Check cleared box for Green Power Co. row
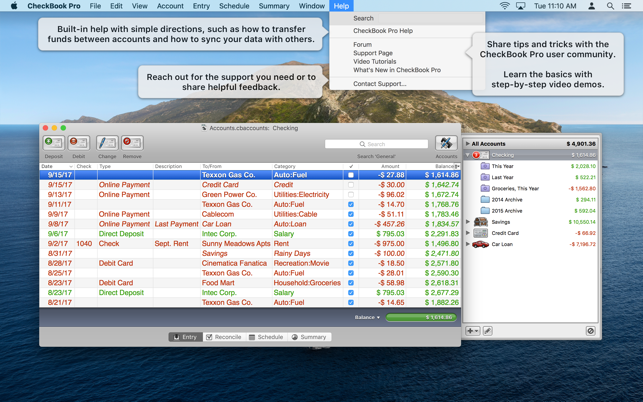Image resolution: width=643 pixels, height=402 pixels. [x=351, y=195]
